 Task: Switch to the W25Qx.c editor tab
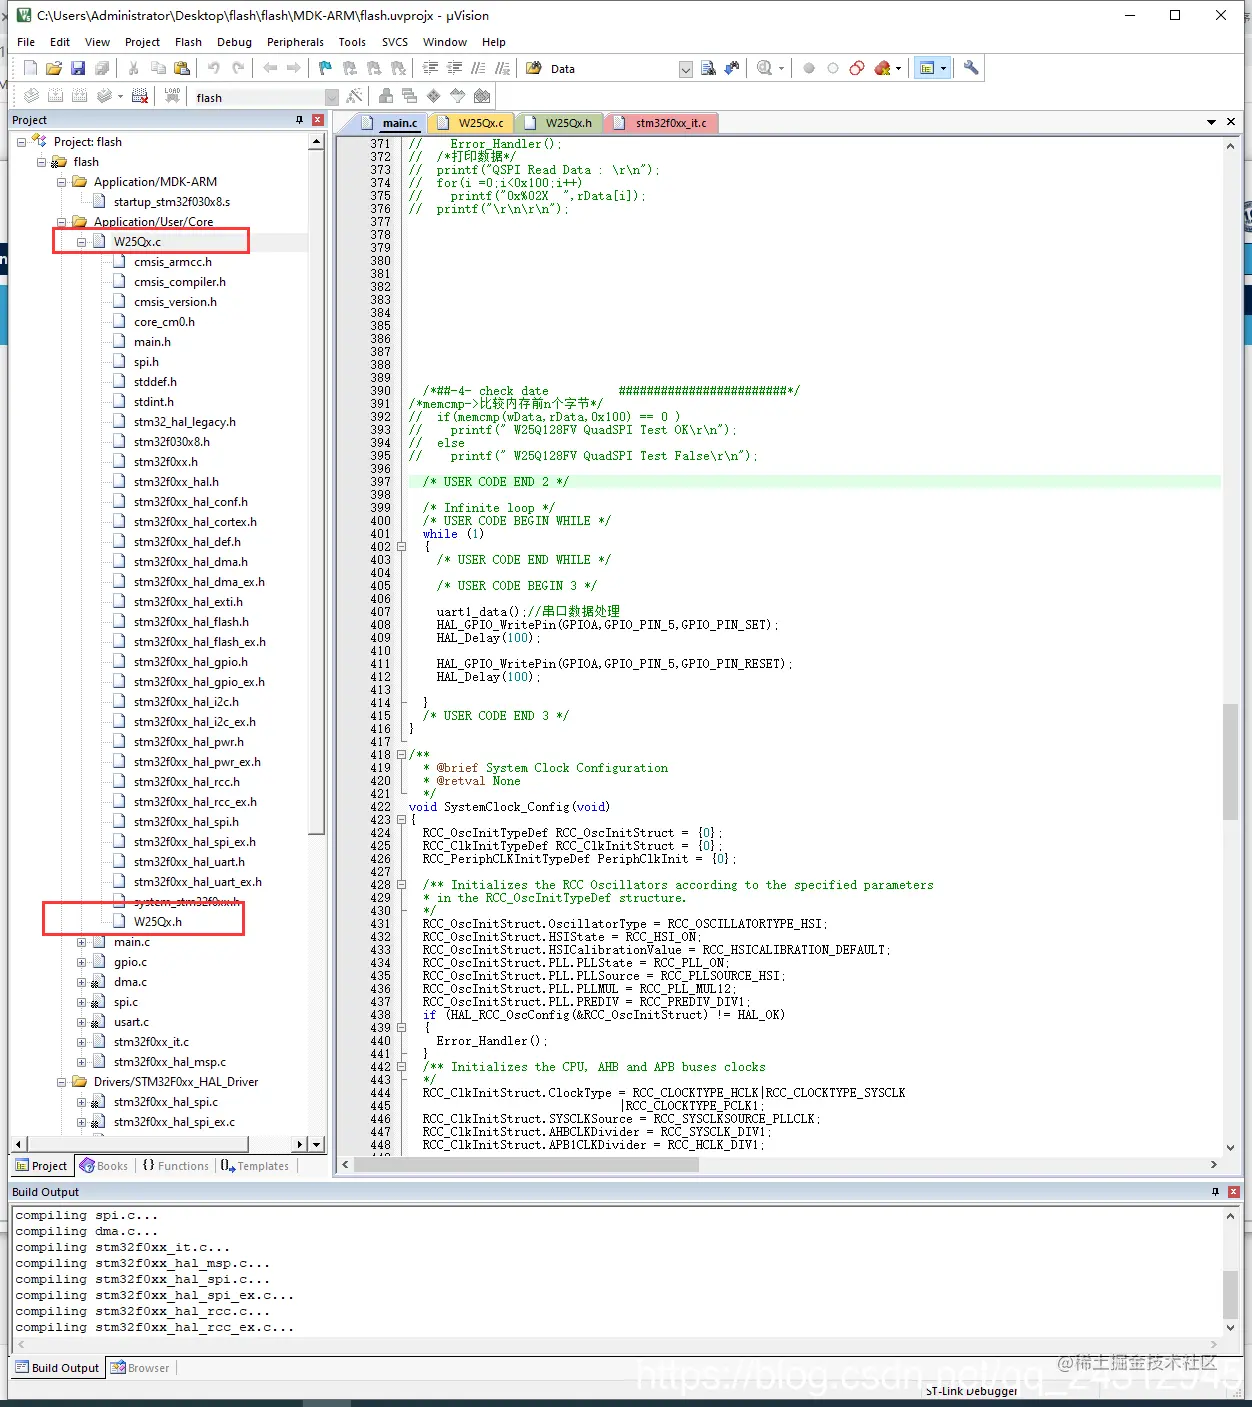[x=473, y=123]
